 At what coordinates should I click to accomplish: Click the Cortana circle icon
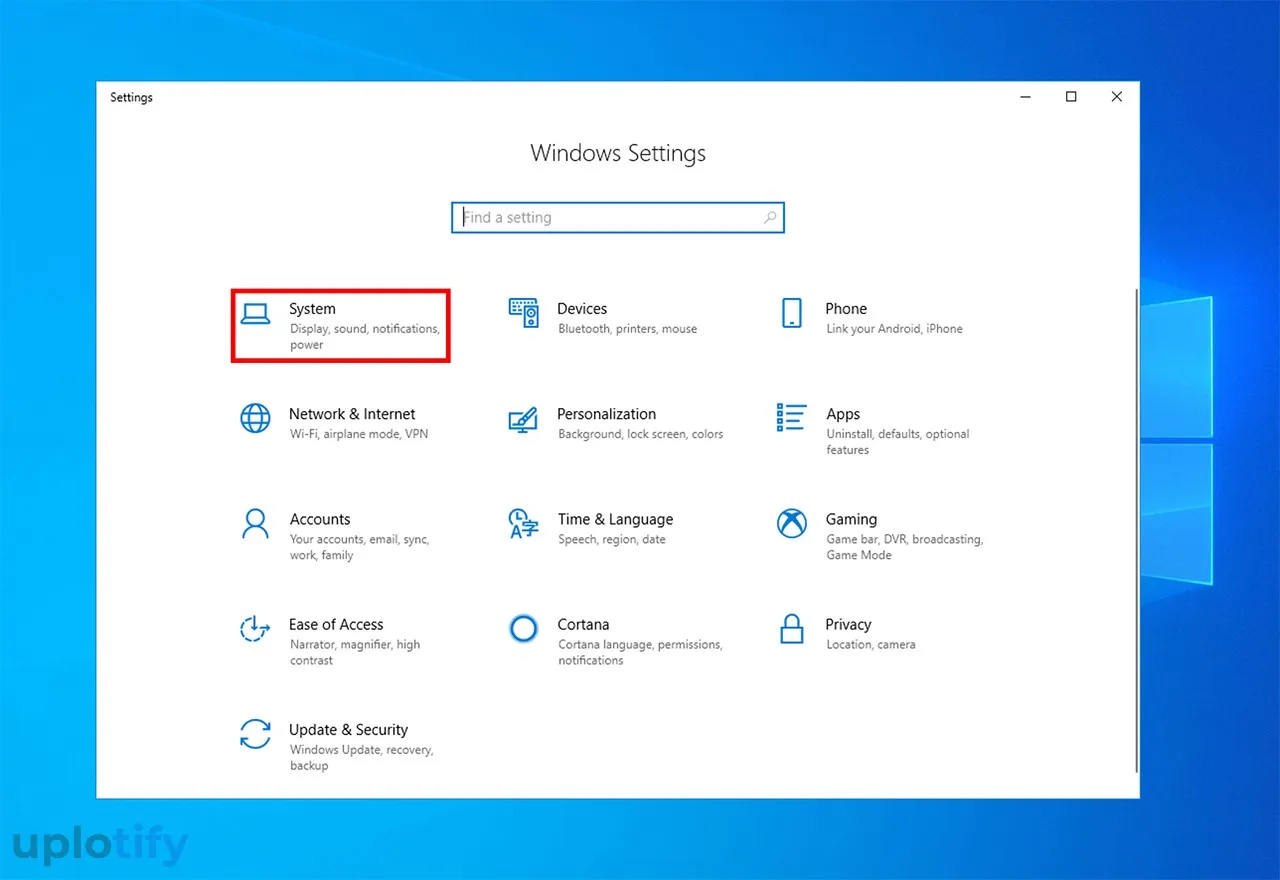point(523,628)
